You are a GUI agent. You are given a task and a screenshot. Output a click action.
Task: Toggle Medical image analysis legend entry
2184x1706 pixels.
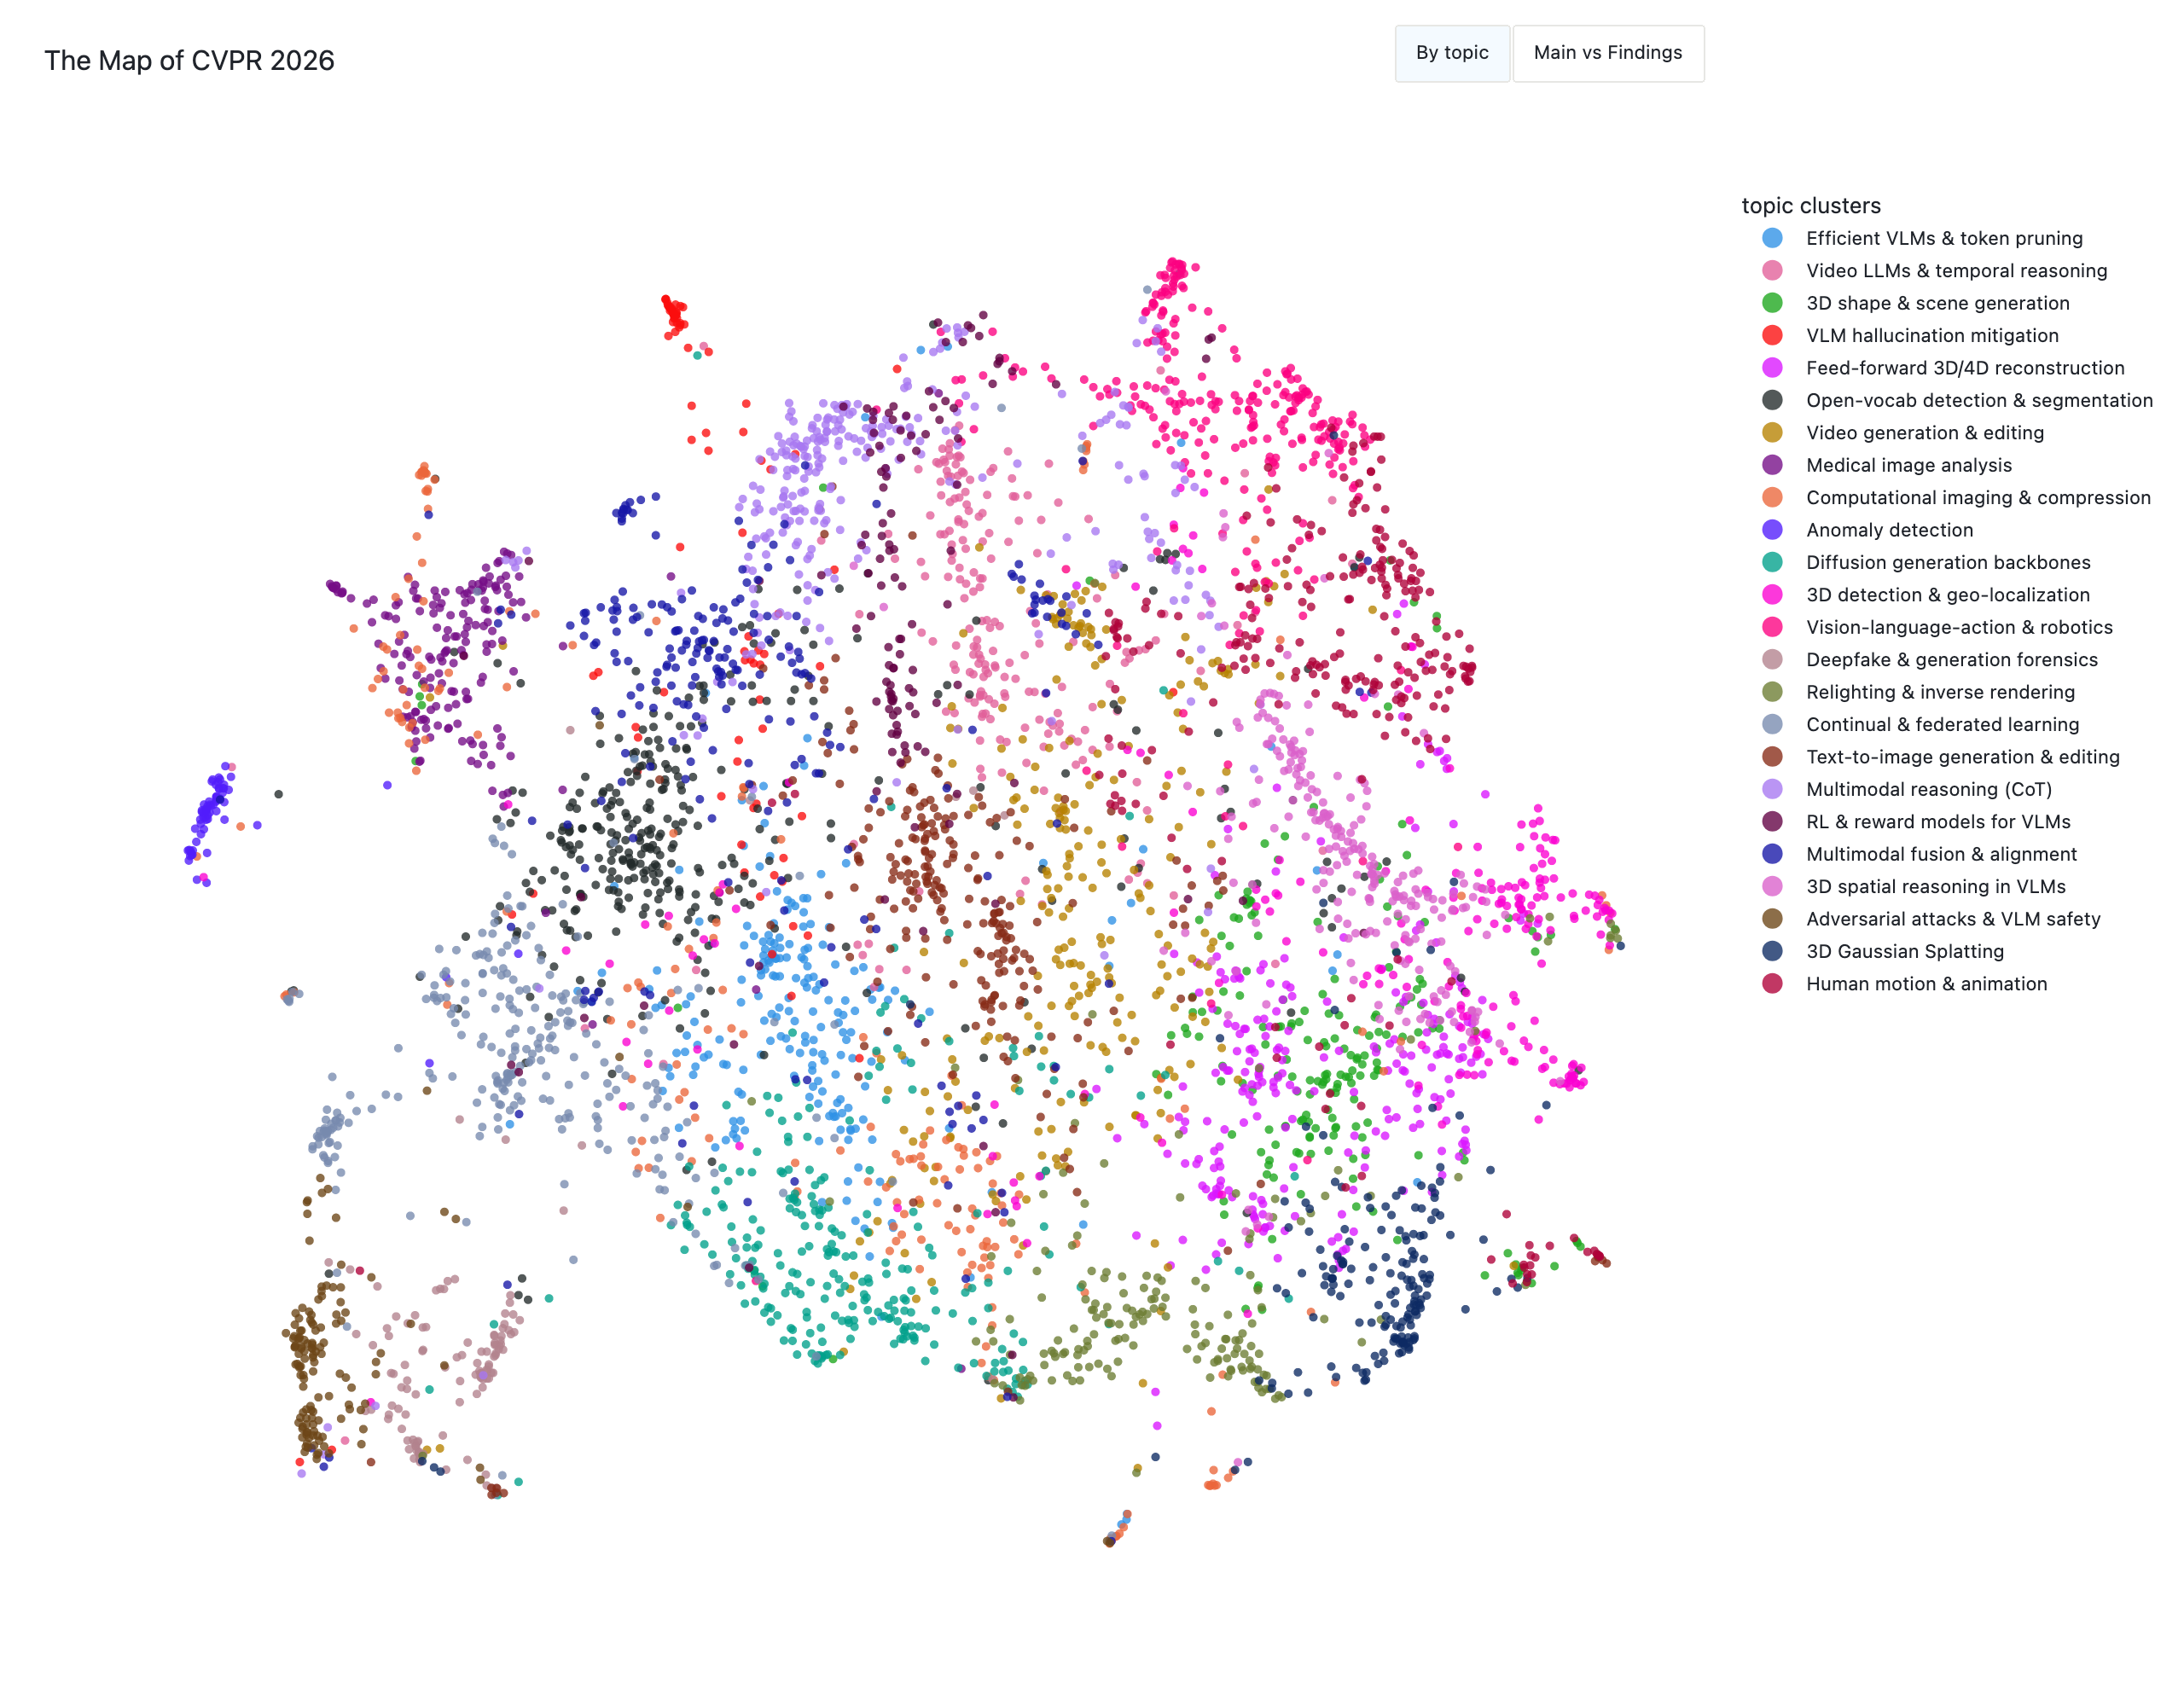1887,465
